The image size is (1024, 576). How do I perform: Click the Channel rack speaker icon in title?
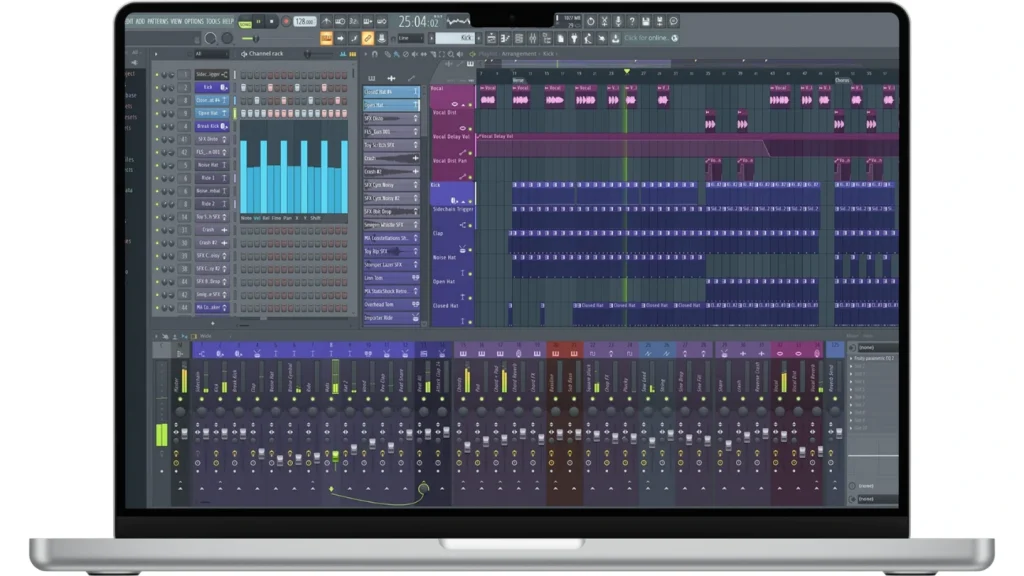click(241, 54)
